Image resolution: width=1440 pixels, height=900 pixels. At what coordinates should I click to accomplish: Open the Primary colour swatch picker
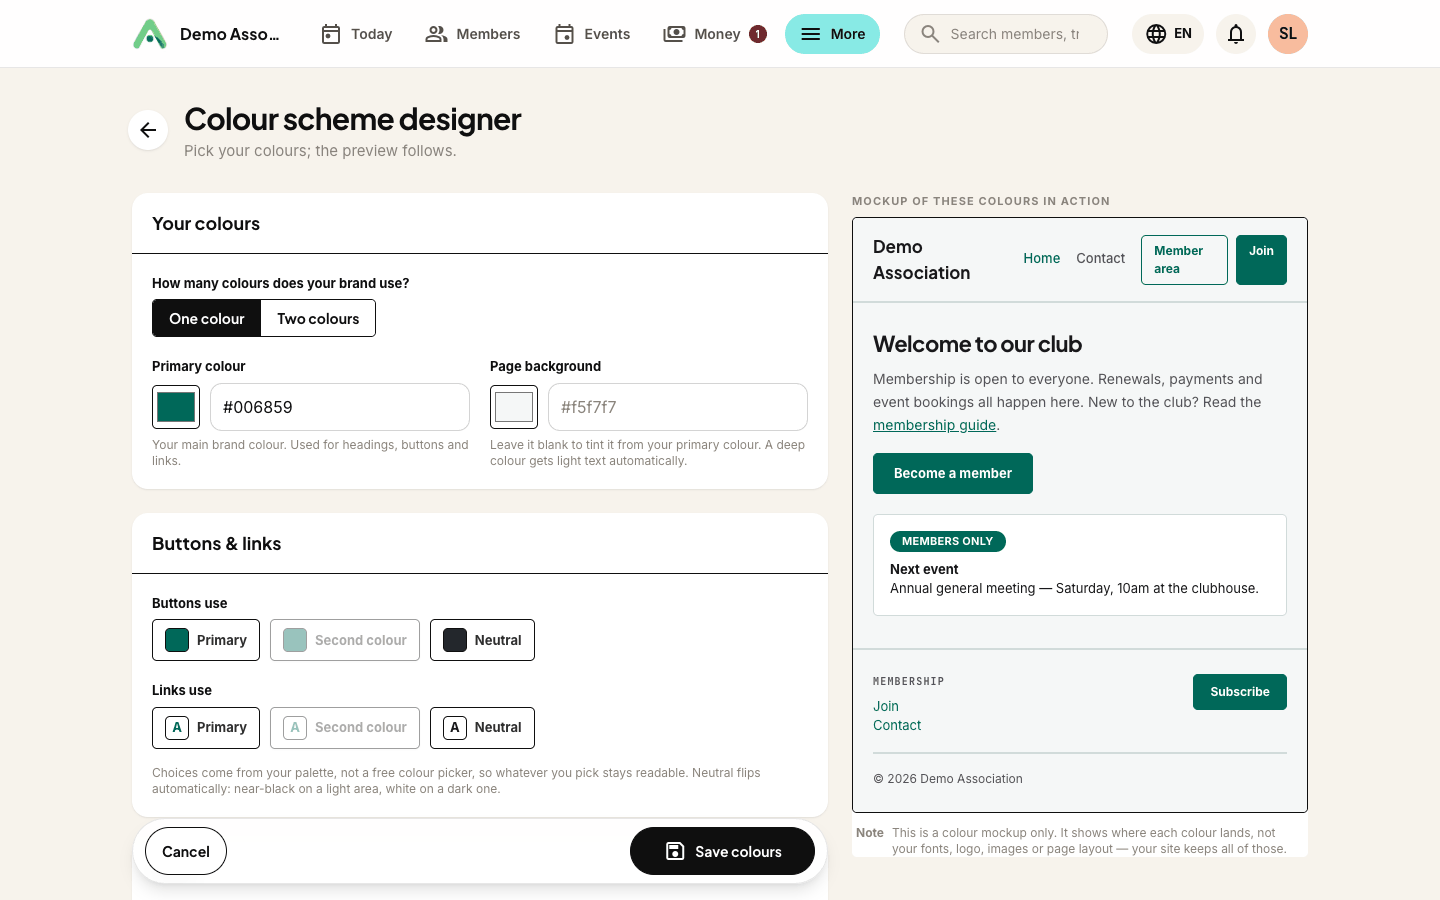tap(176, 407)
